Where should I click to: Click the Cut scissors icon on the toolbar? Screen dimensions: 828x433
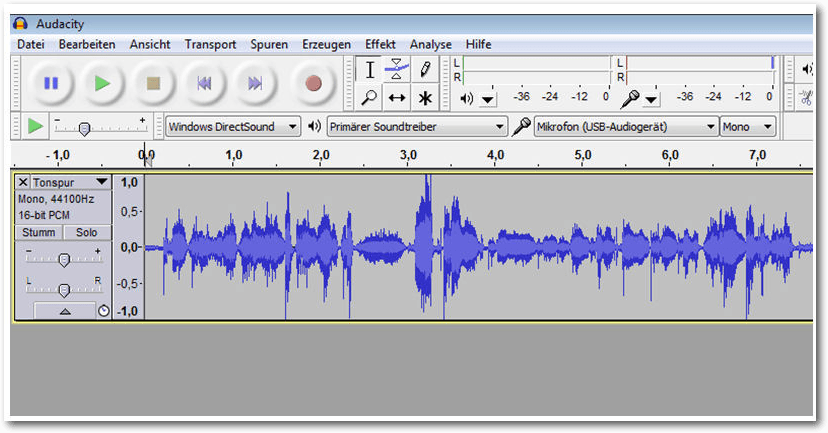point(806,98)
